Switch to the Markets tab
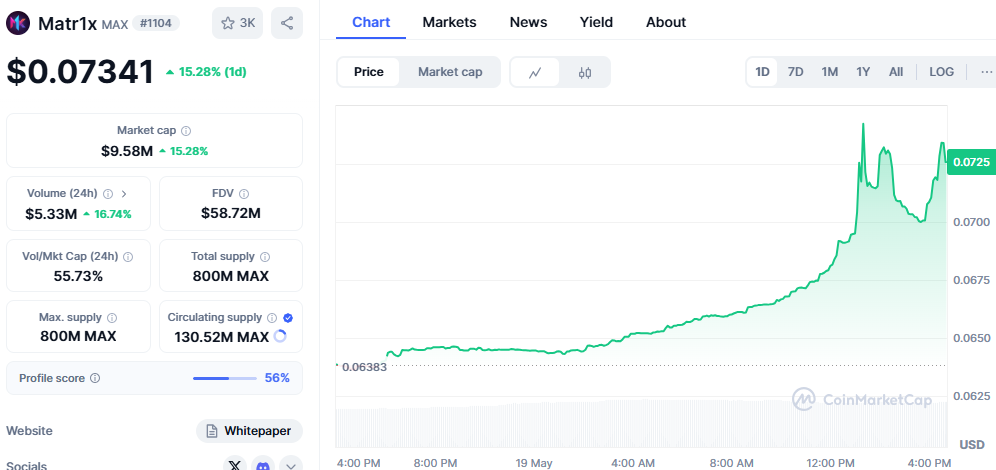Image resolution: width=996 pixels, height=470 pixels. (449, 22)
